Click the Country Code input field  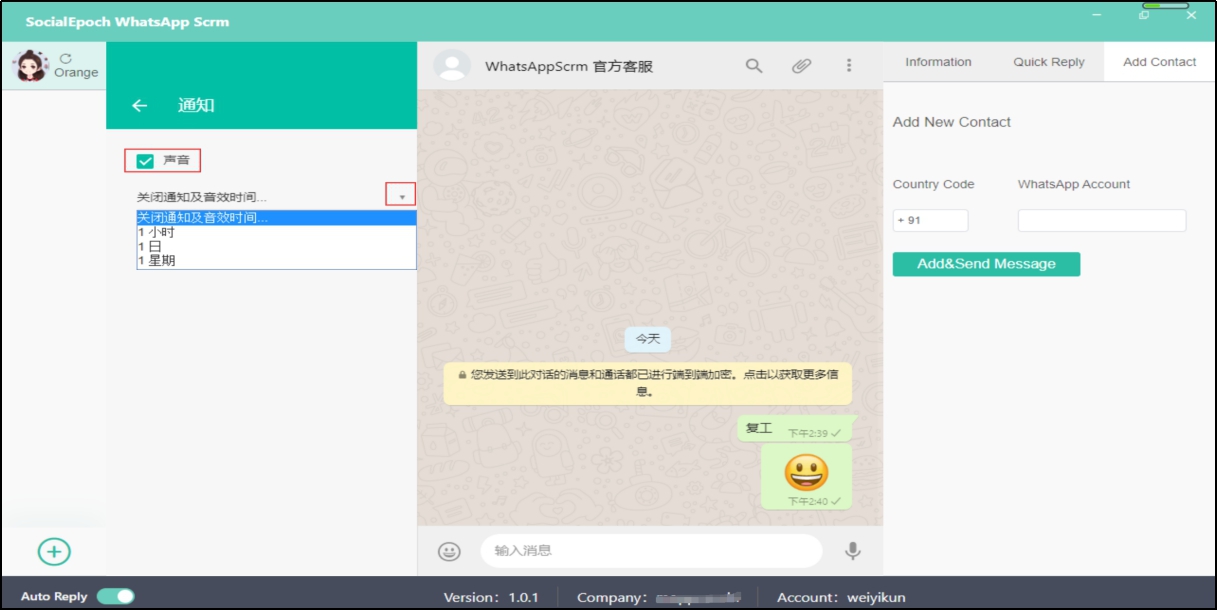pos(931,220)
